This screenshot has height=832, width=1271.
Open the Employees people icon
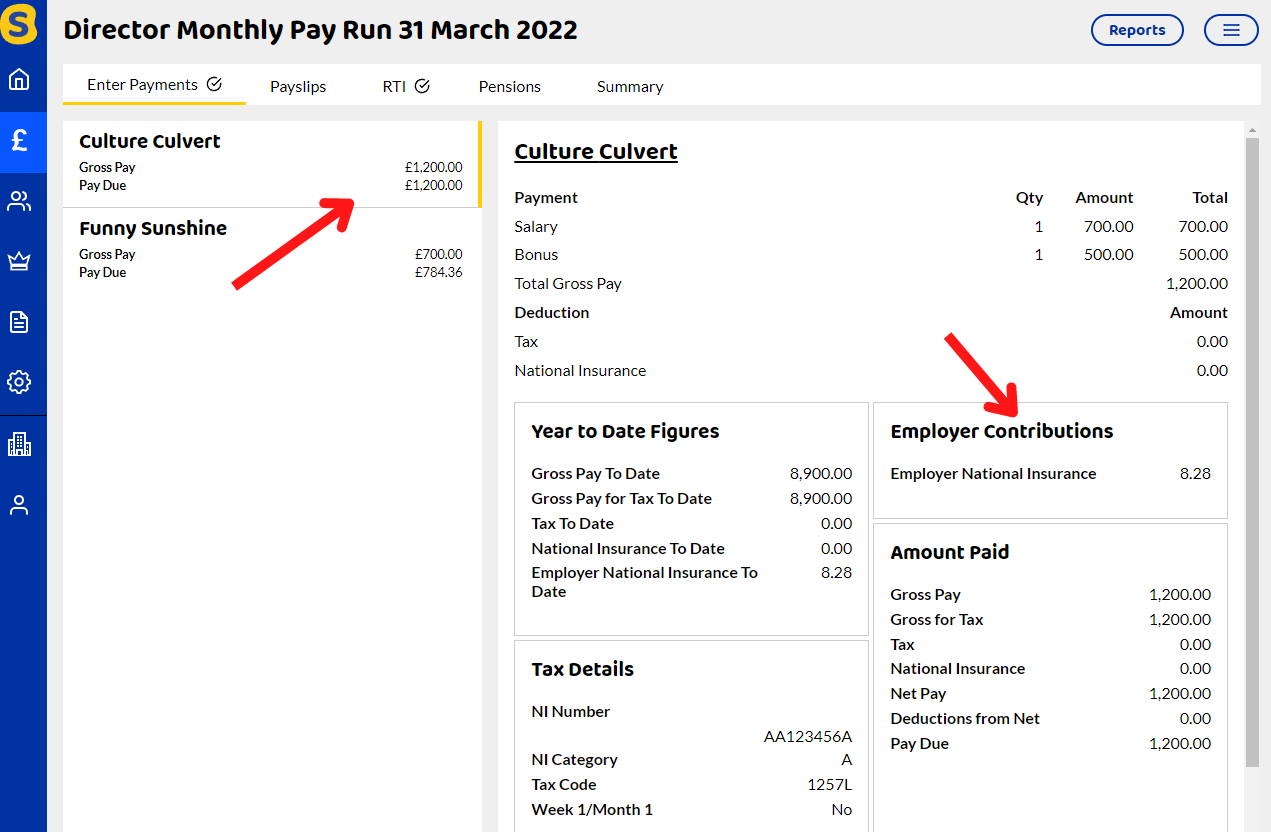pos(20,200)
